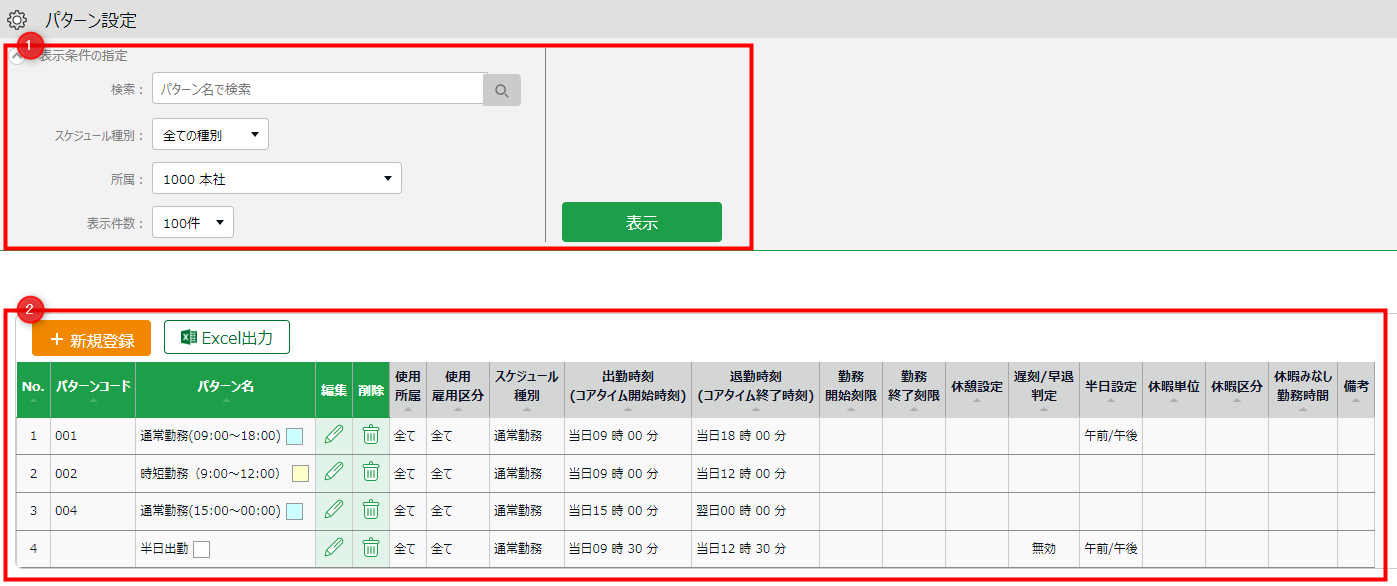Viewport: 1397px width, 586px height.
Task: Click the パターン名で検索 search field
Action: pyautogui.click(x=318, y=89)
